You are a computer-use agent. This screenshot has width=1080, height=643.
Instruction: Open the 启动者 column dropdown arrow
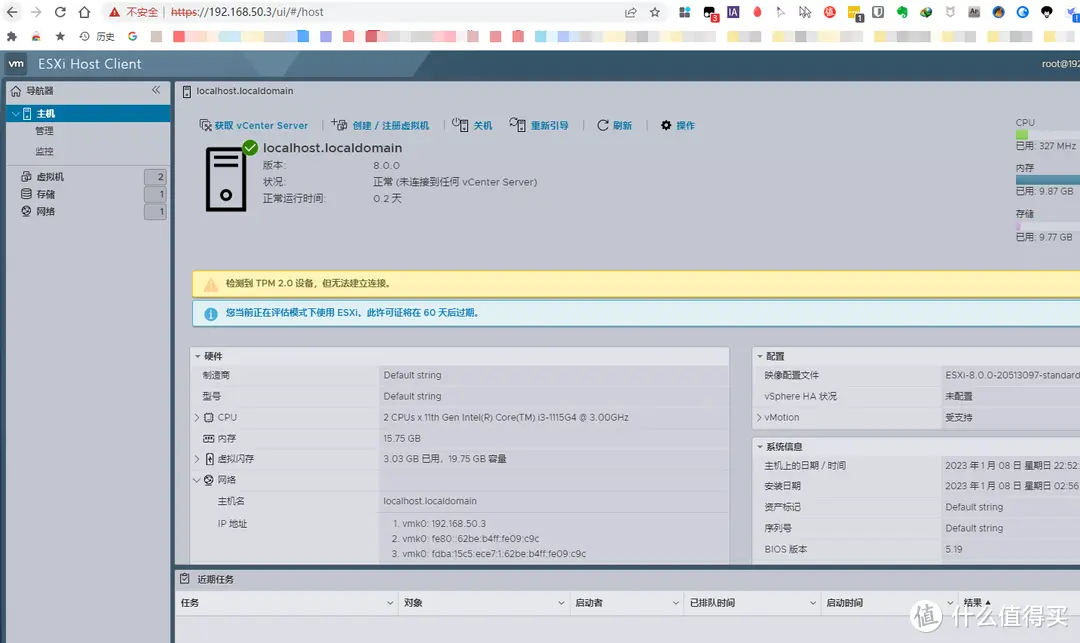[676, 602]
